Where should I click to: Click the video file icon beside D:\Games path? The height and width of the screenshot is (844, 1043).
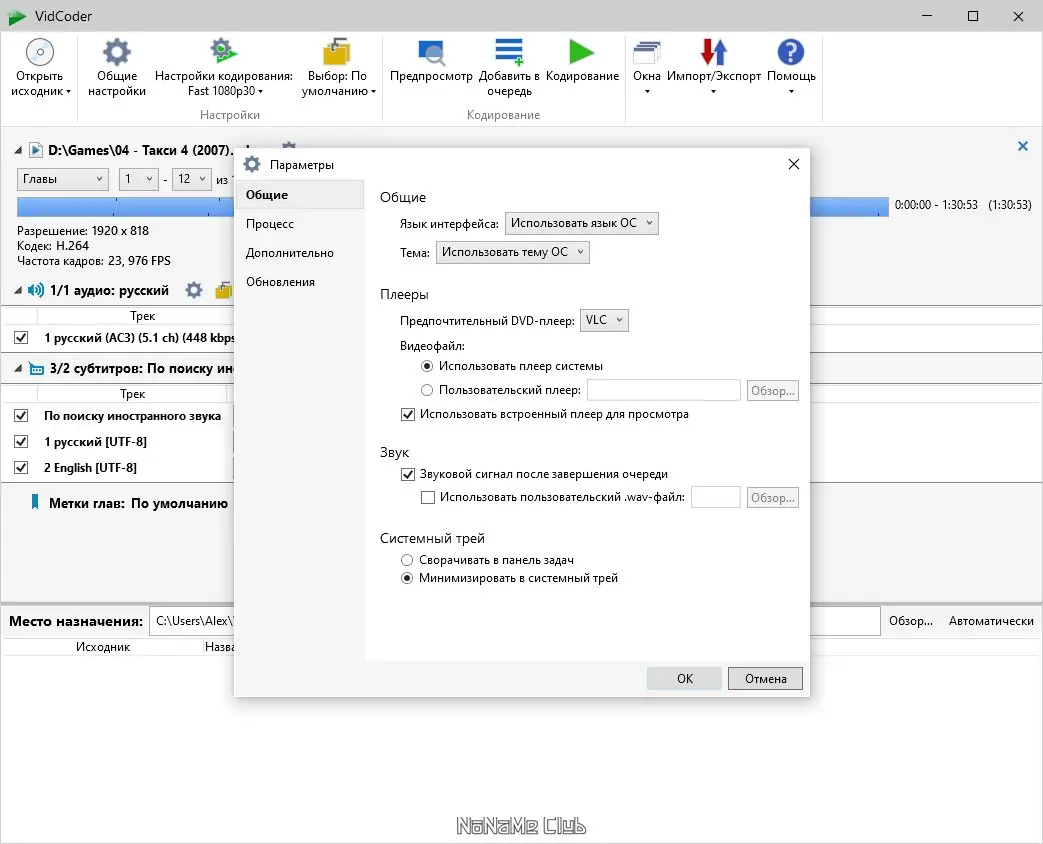coord(36,150)
